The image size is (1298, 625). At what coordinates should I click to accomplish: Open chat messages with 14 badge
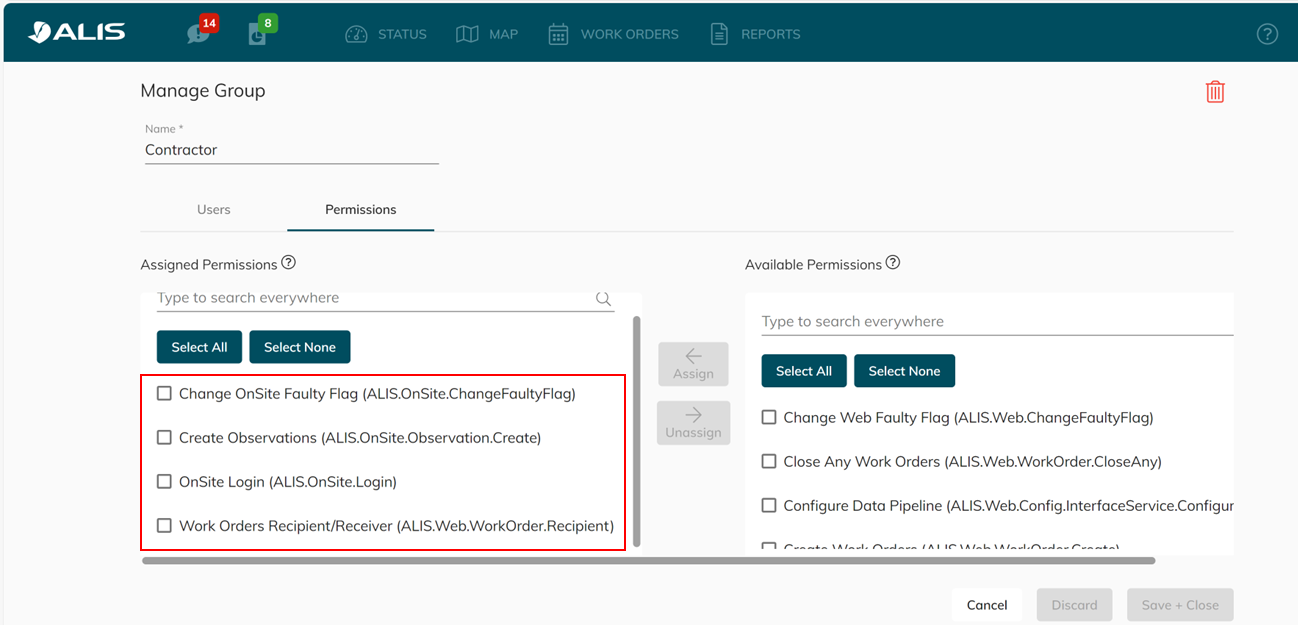tap(198, 33)
